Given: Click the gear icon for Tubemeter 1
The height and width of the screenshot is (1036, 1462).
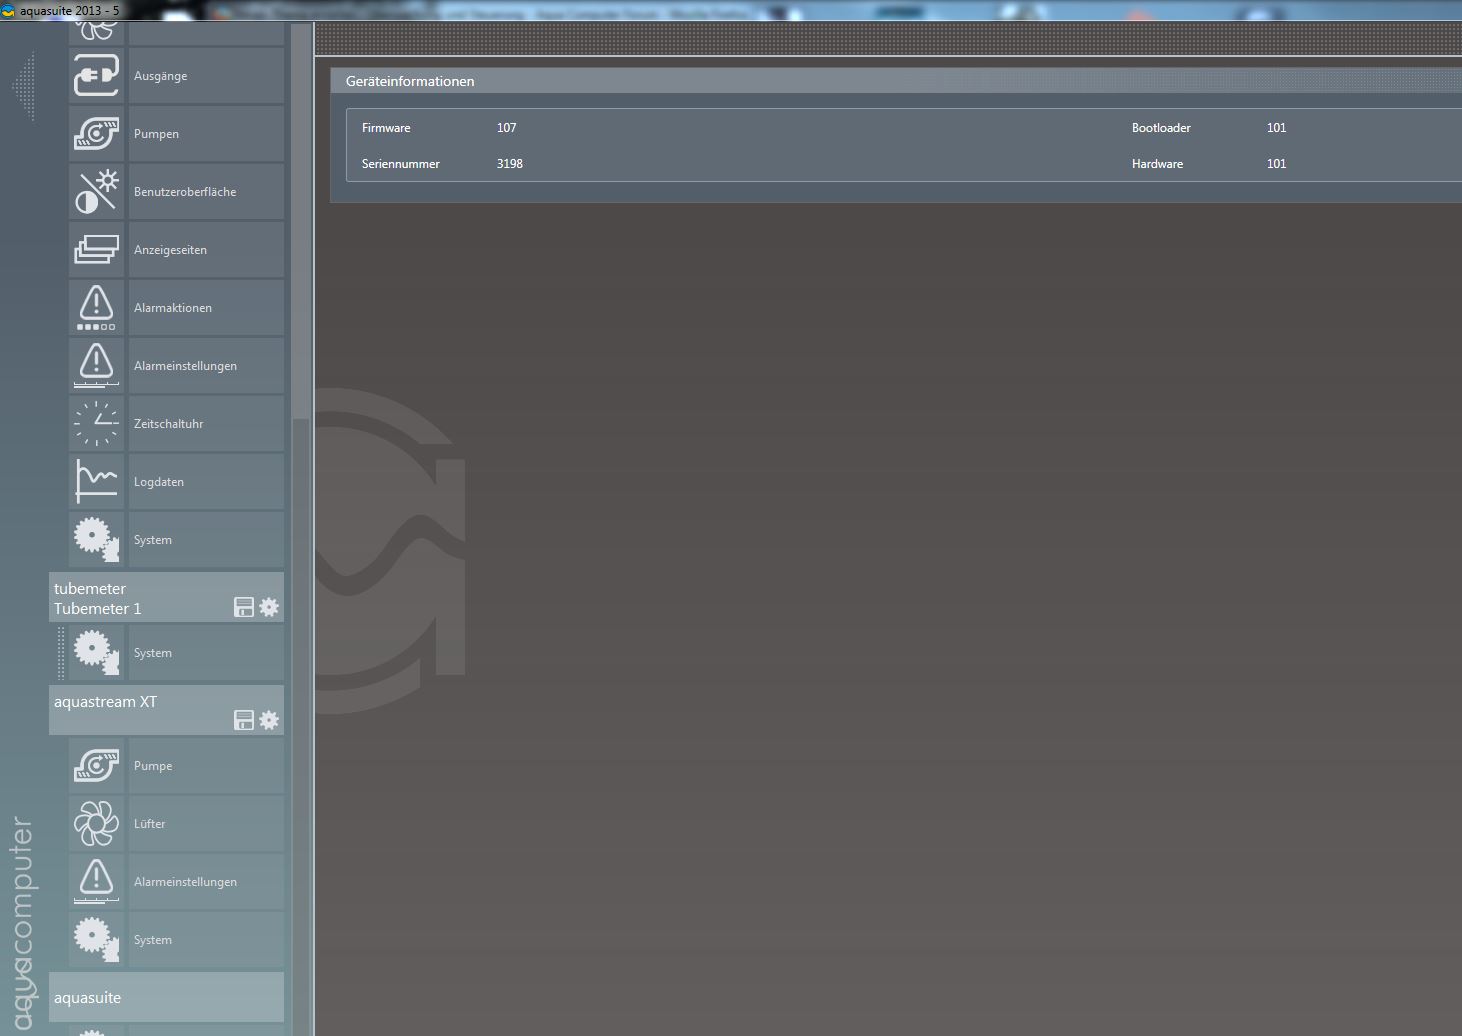Looking at the screenshot, I should [269, 607].
